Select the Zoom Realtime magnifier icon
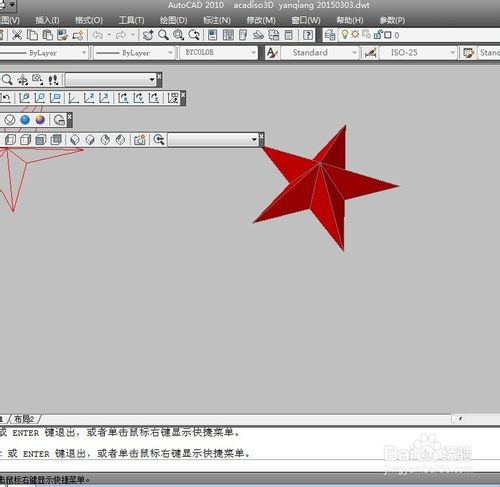500x487 pixels. 163,35
